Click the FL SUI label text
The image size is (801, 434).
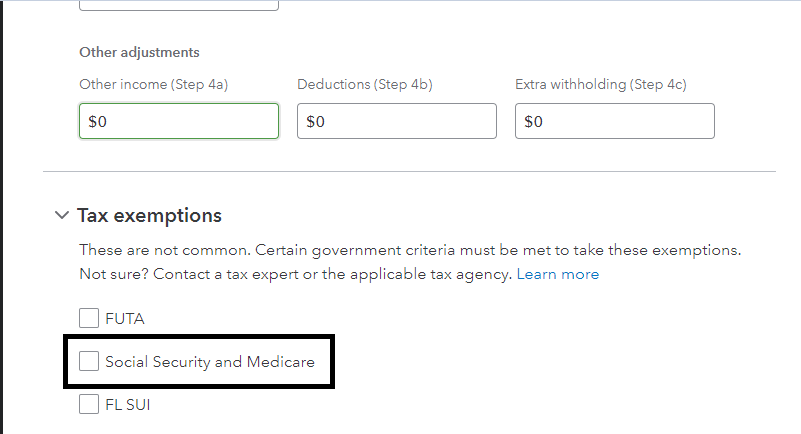[x=127, y=405]
